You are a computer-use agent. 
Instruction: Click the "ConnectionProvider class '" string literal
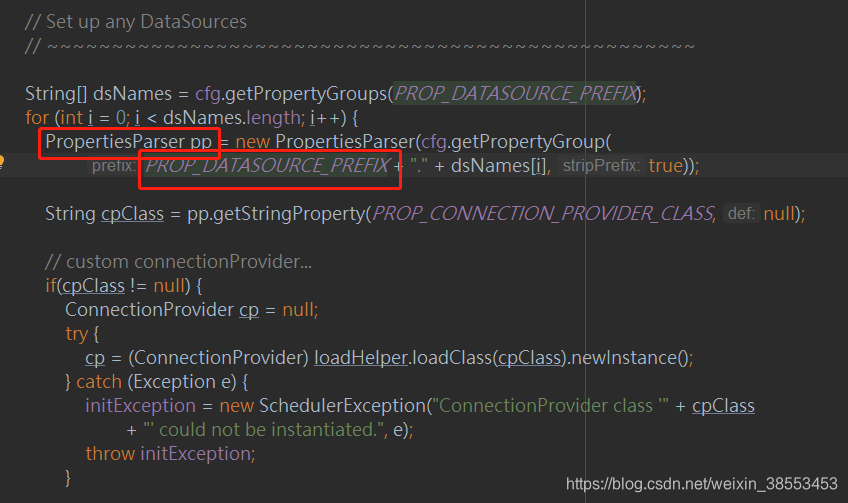[x=551, y=406]
